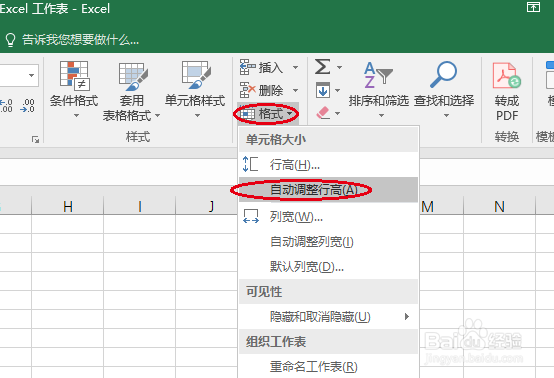The width and height of the screenshot is (554, 378).
Task: Select Row Height (行高) menu item
Action: click(x=328, y=164)
